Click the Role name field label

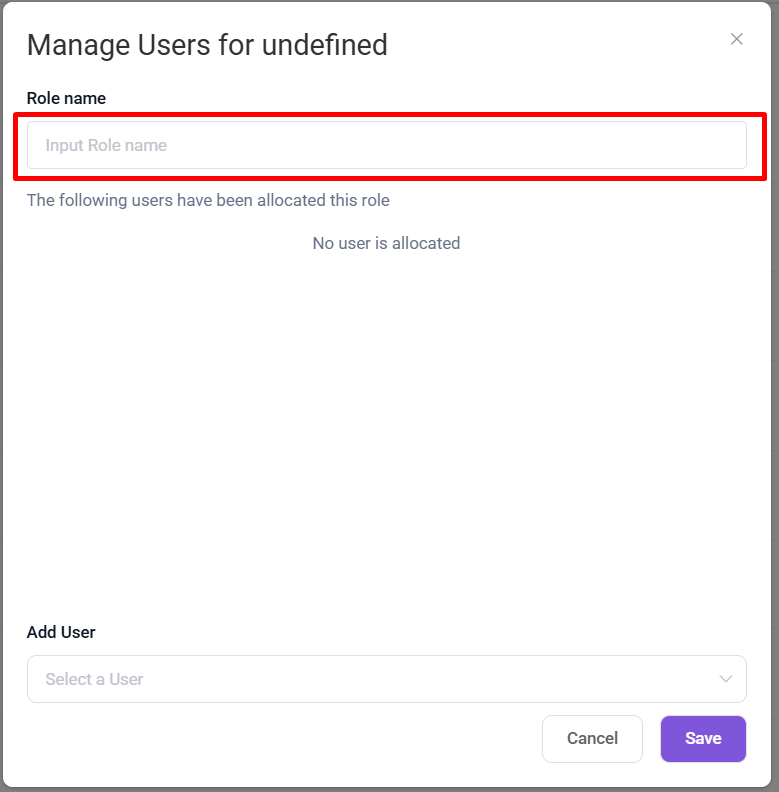click(66, 98)
